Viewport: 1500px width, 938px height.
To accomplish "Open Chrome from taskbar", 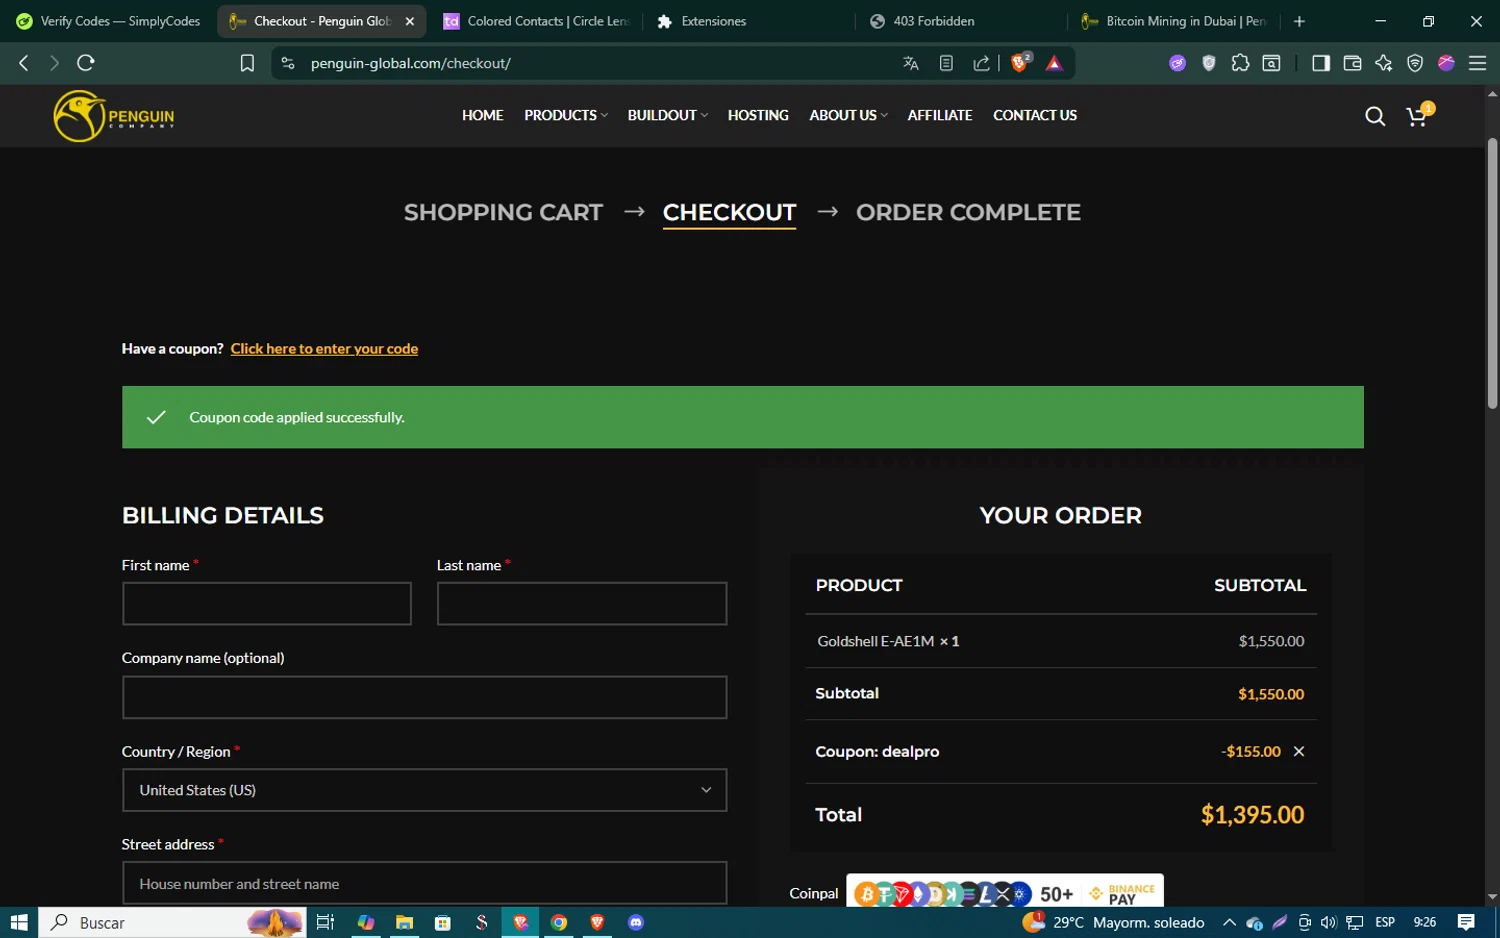I will pos(559,922).
